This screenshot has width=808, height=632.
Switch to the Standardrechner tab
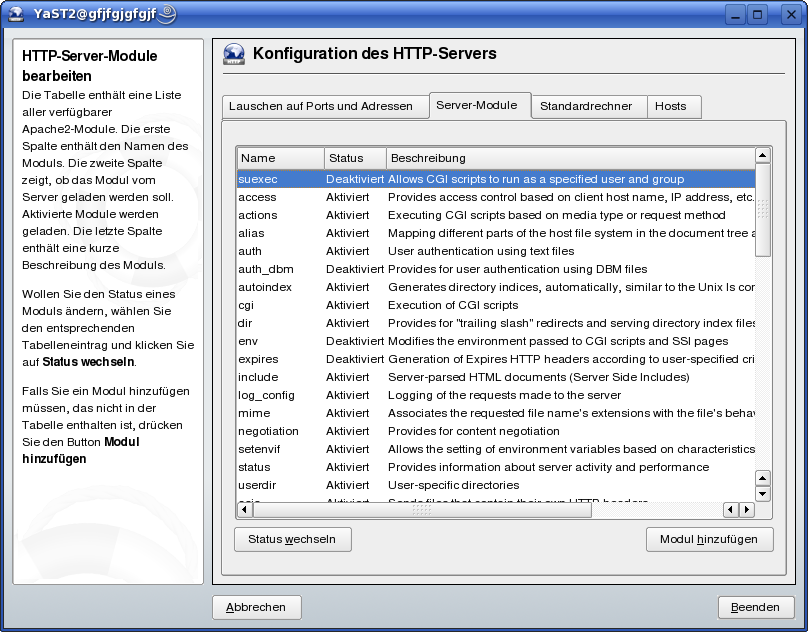click(x=586, y=106)
